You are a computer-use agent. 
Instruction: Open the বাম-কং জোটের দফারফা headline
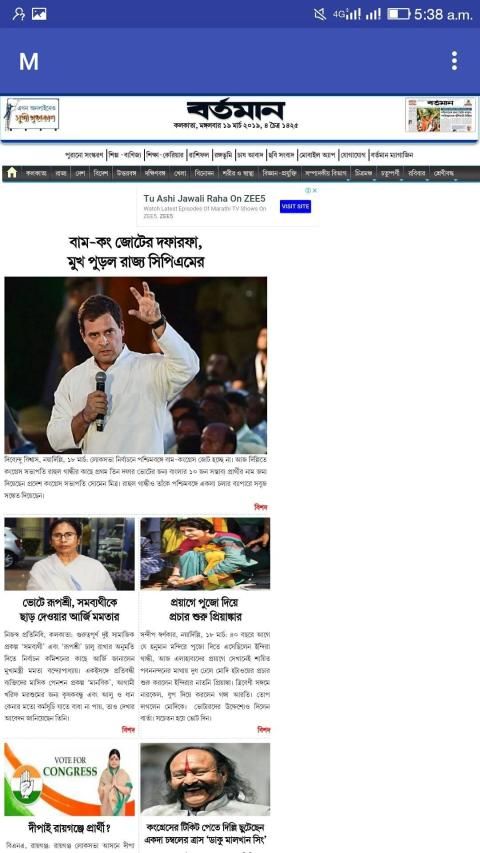(x=136, y=251)
